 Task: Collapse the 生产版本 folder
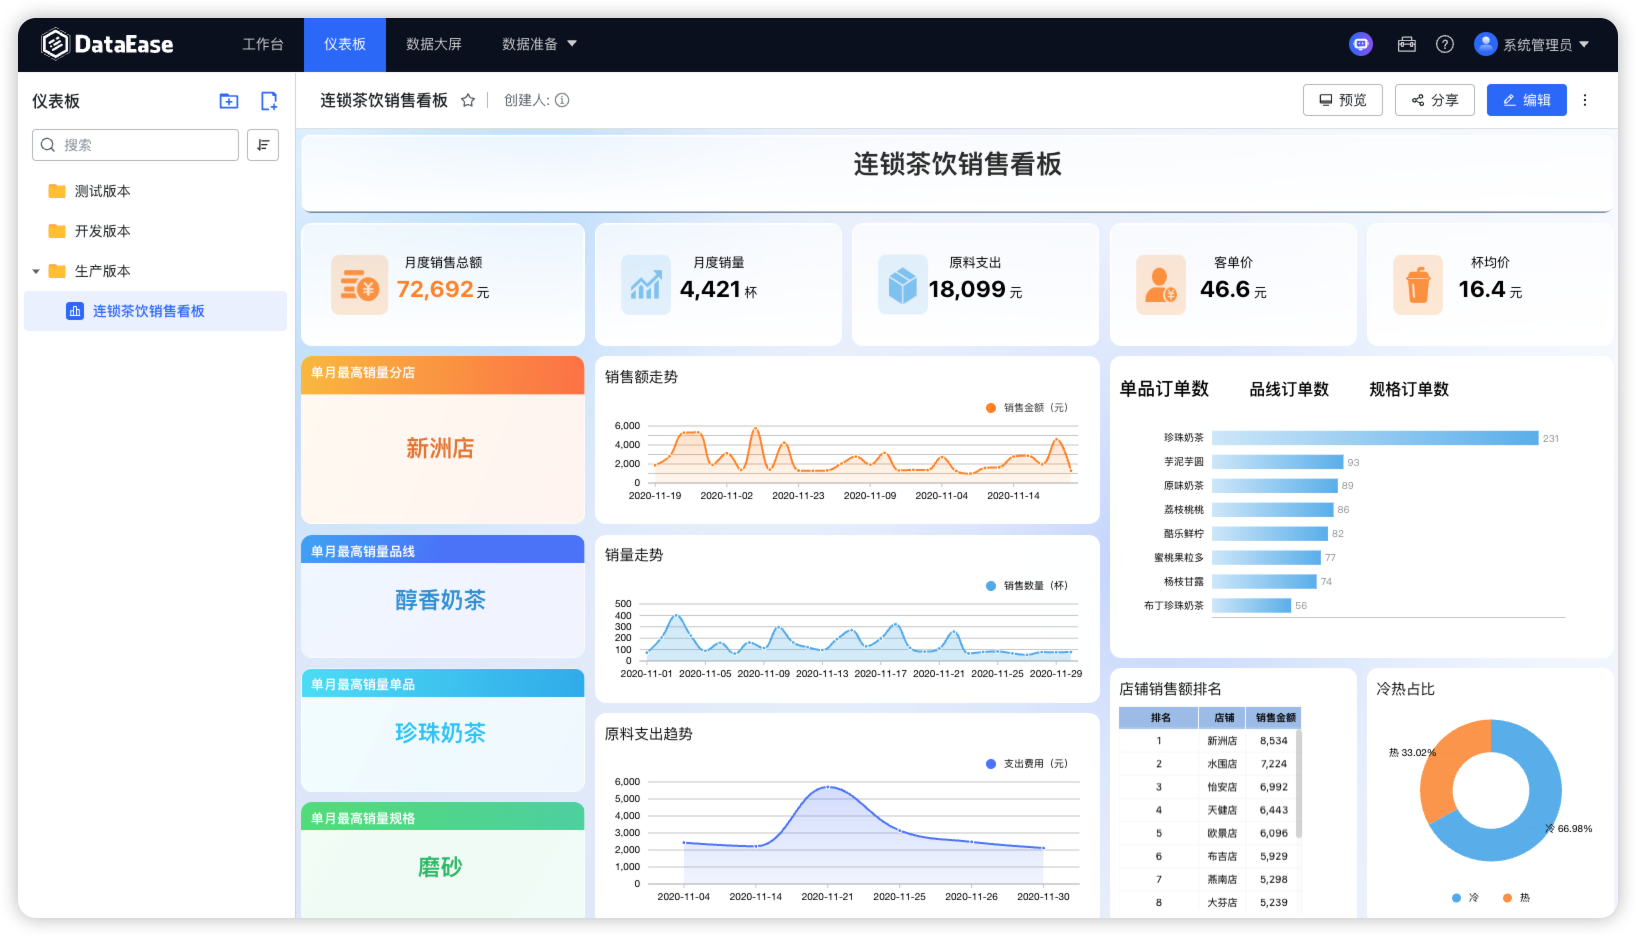click(37, 270)
